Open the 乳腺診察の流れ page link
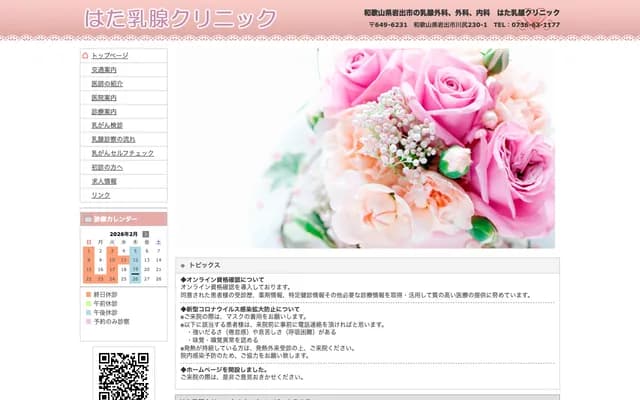The height and width of the screenshot is (400, 640). (113, 139)
